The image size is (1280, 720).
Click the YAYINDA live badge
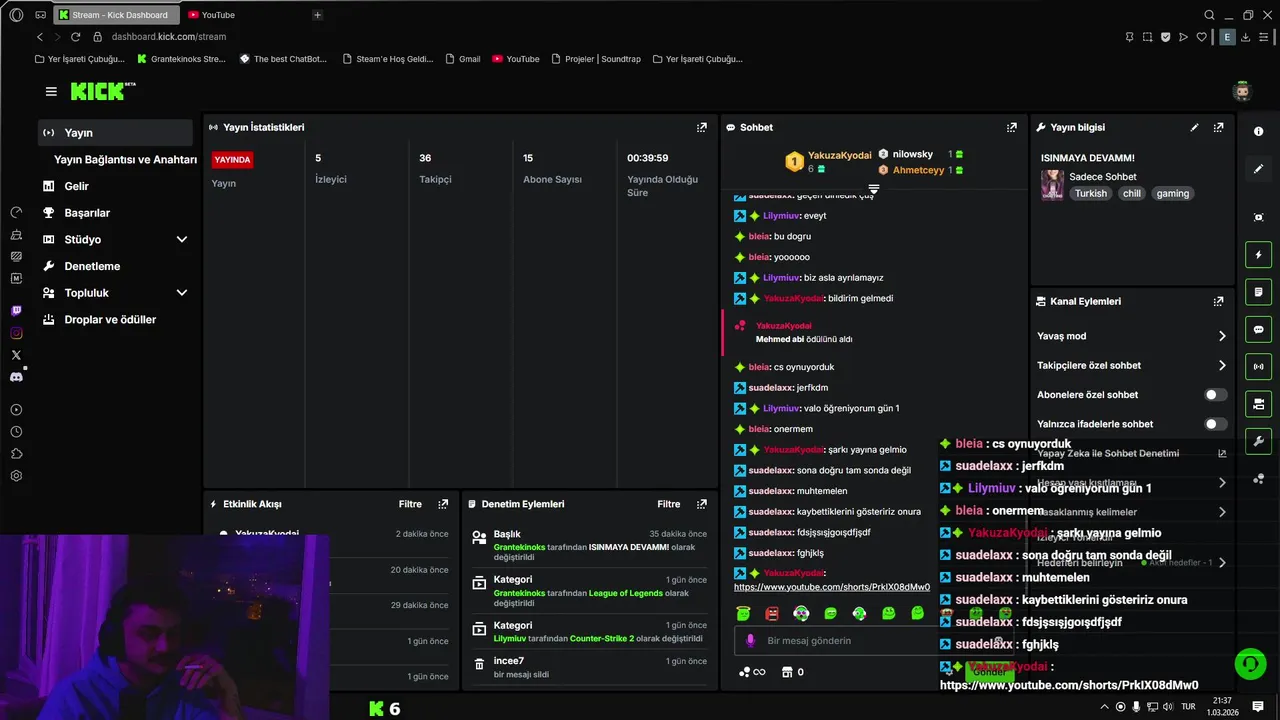232,160
